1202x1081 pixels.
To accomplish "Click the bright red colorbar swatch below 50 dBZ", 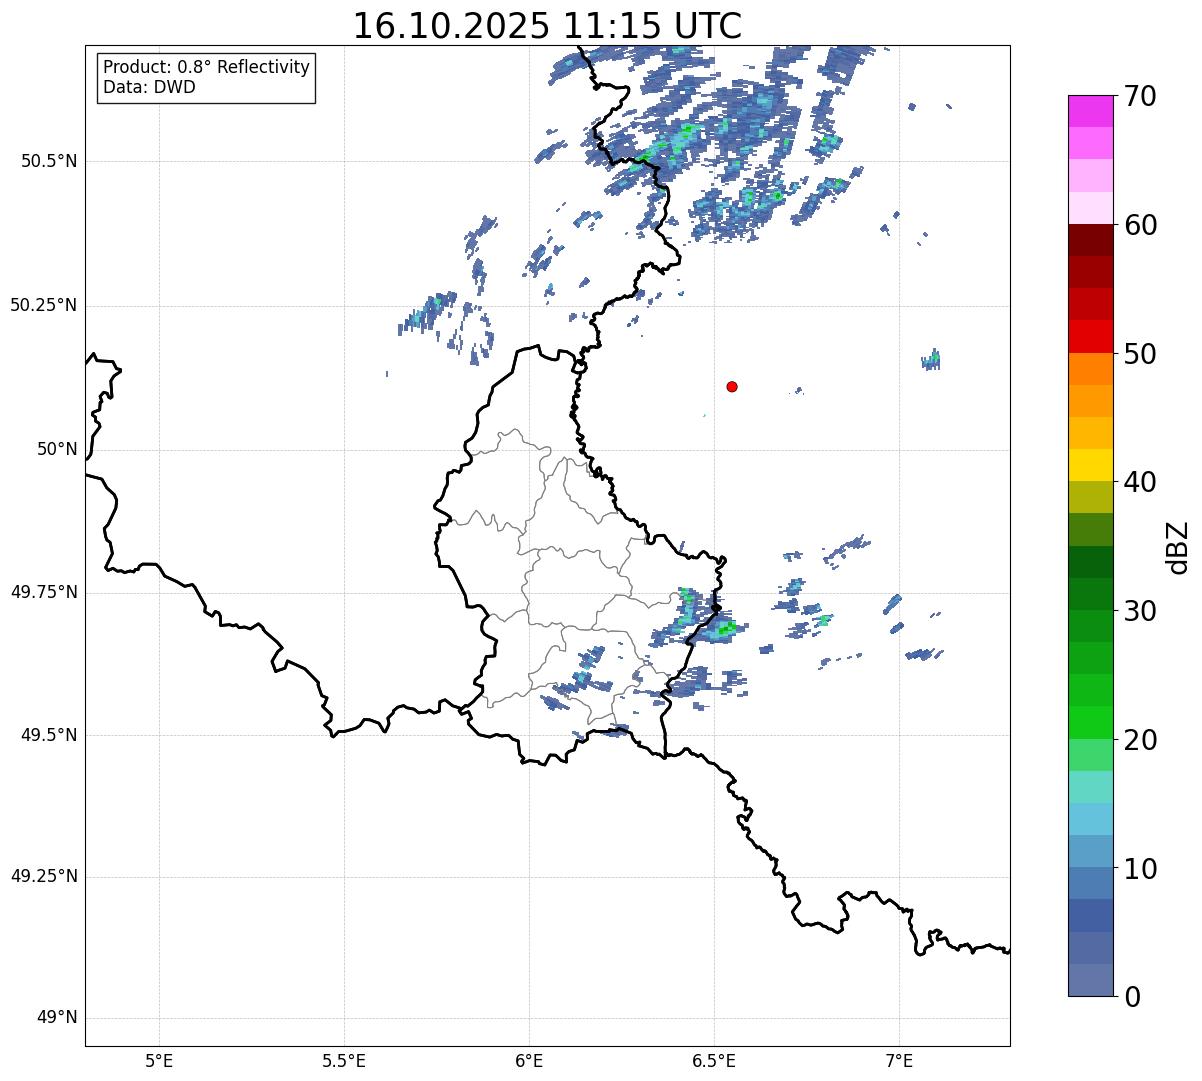I will [x=1091, y=336].
